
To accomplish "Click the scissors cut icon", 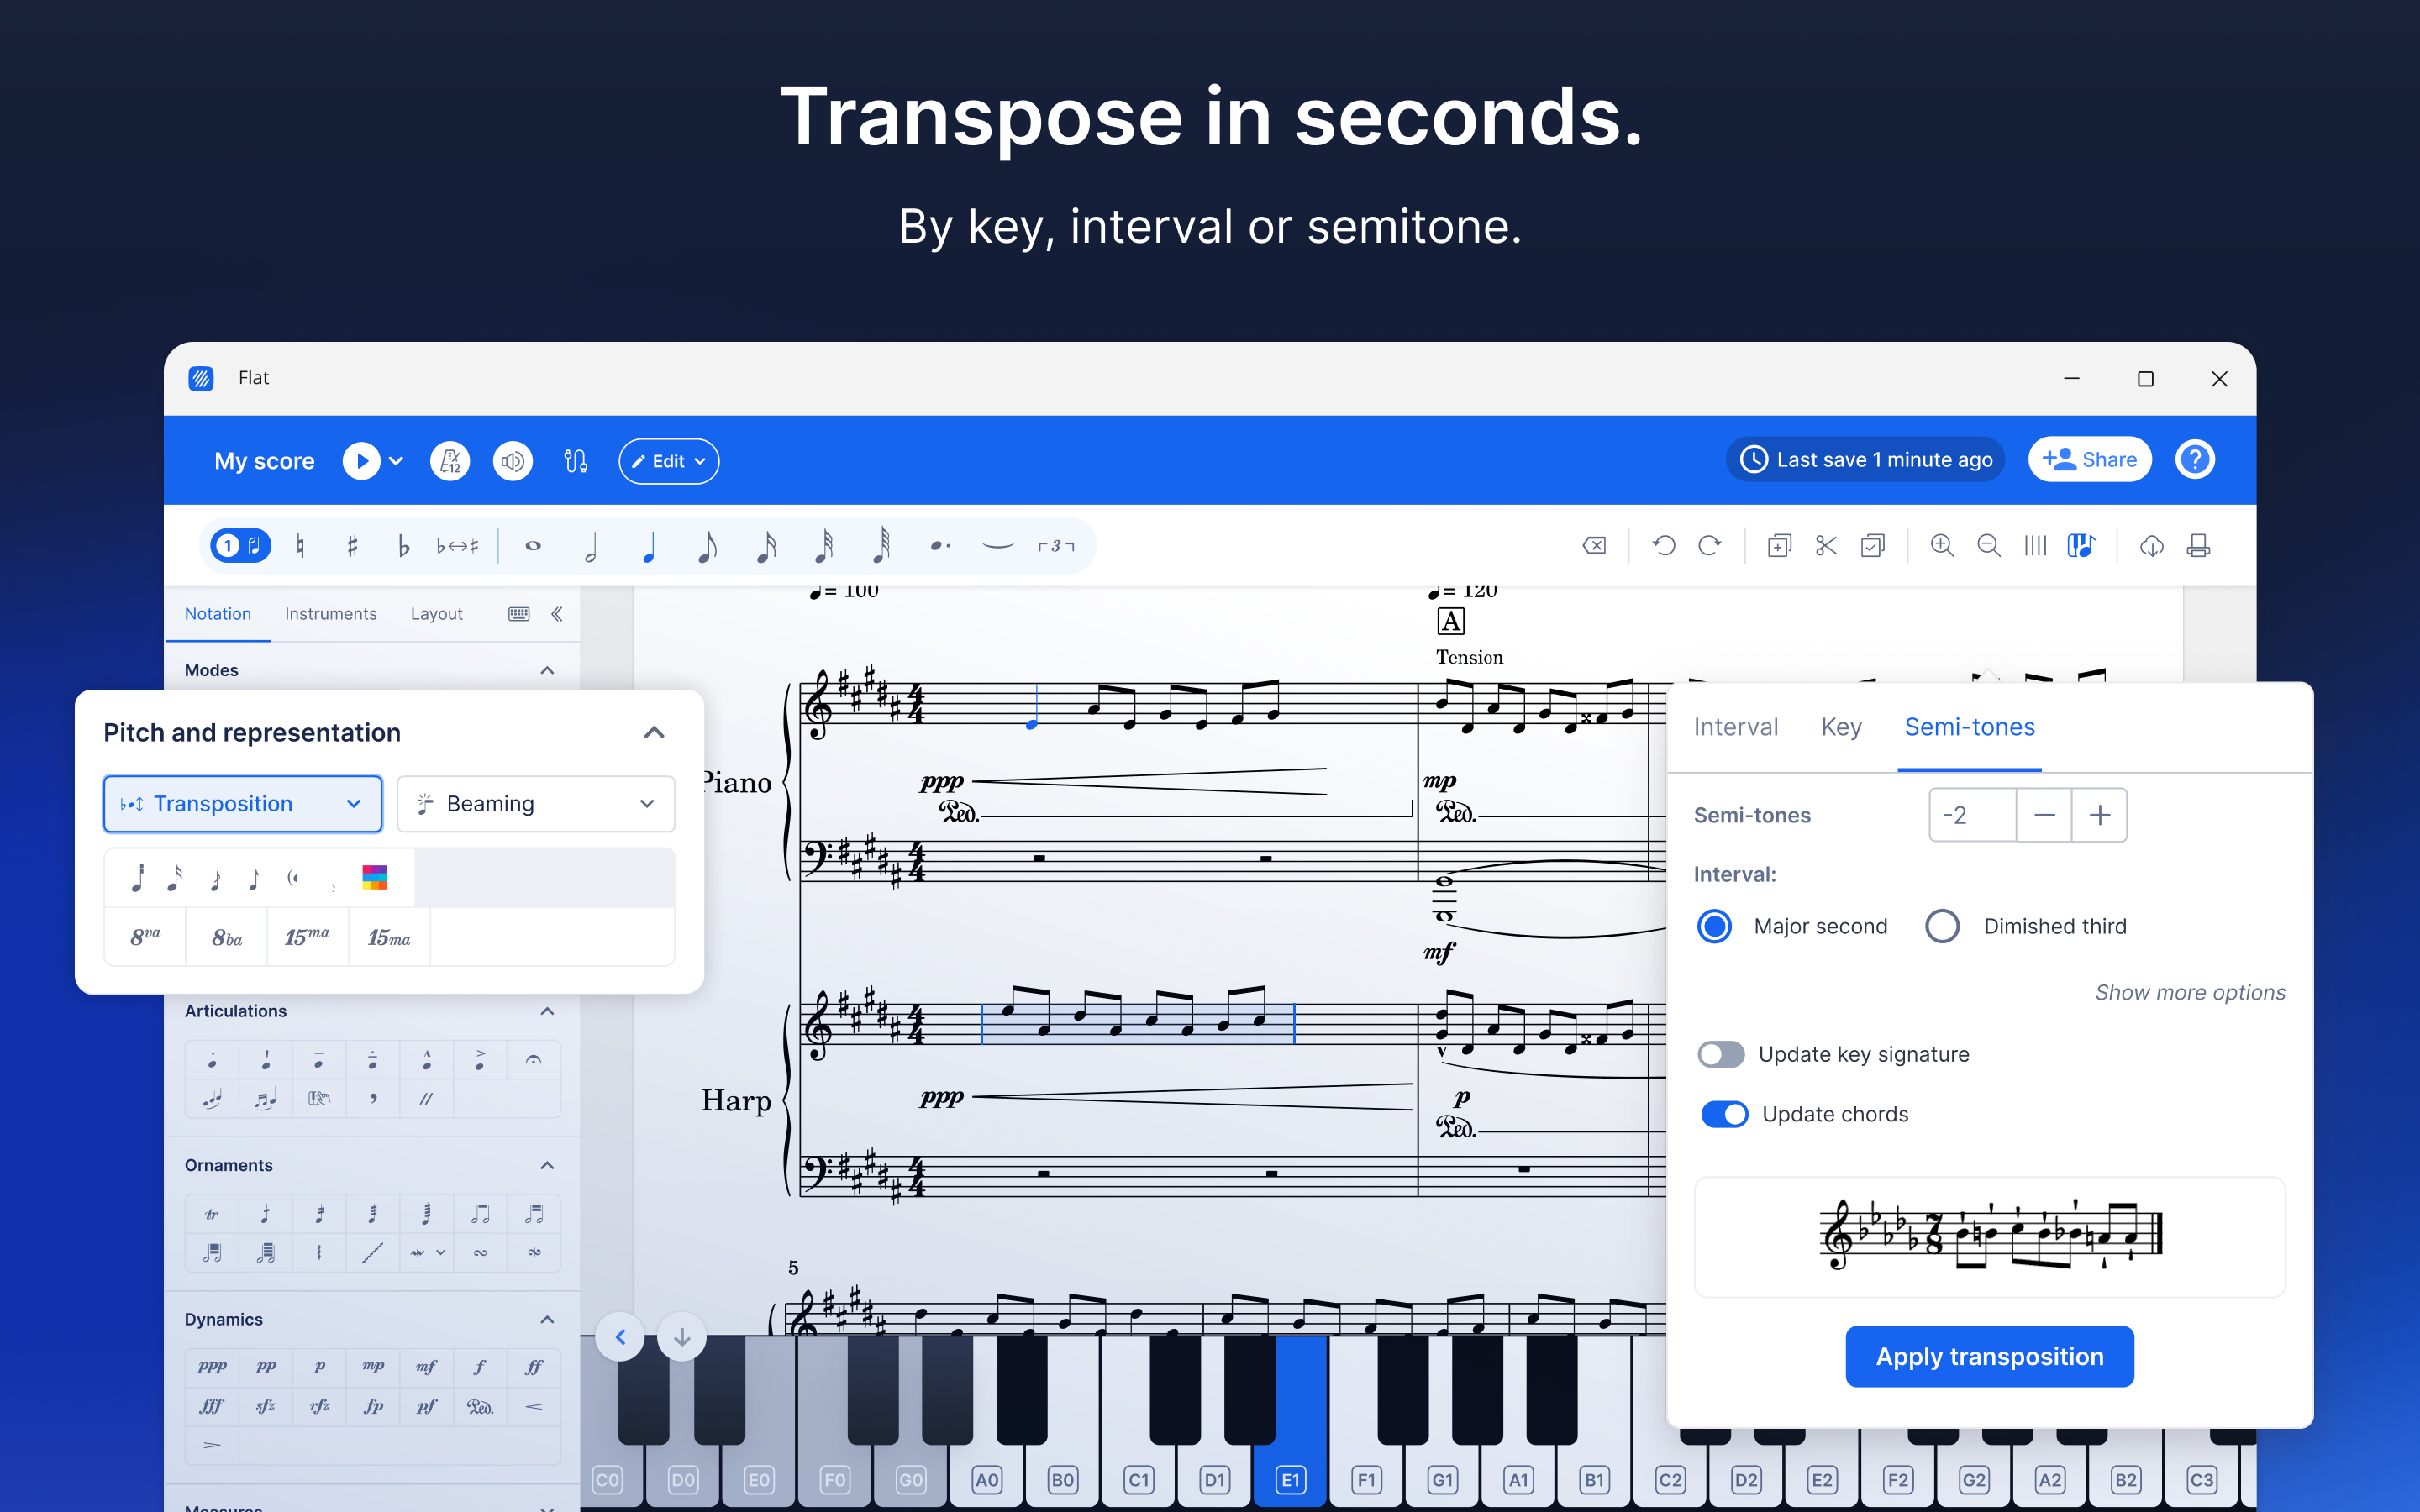I will tap(1826, 546).
